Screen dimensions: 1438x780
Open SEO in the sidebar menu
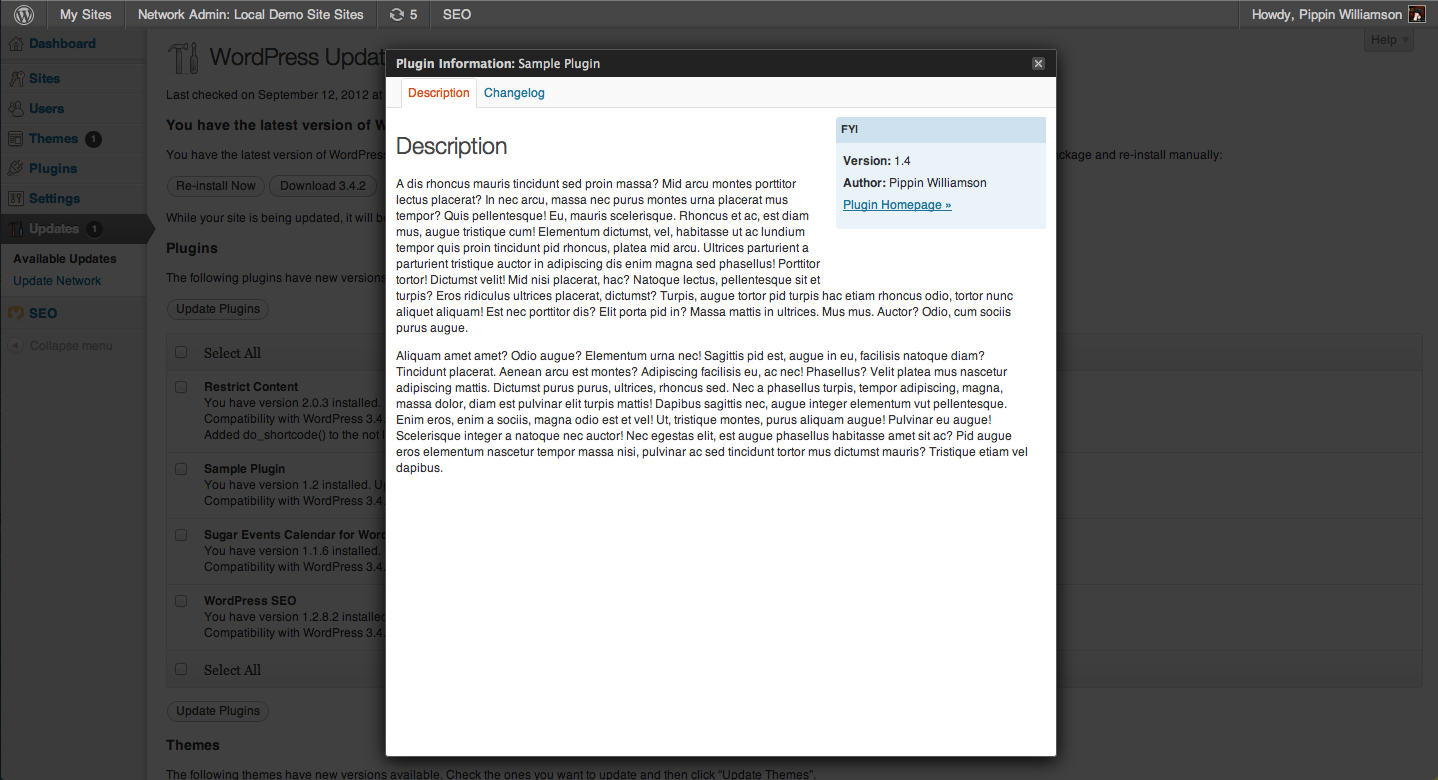(43, 313)
